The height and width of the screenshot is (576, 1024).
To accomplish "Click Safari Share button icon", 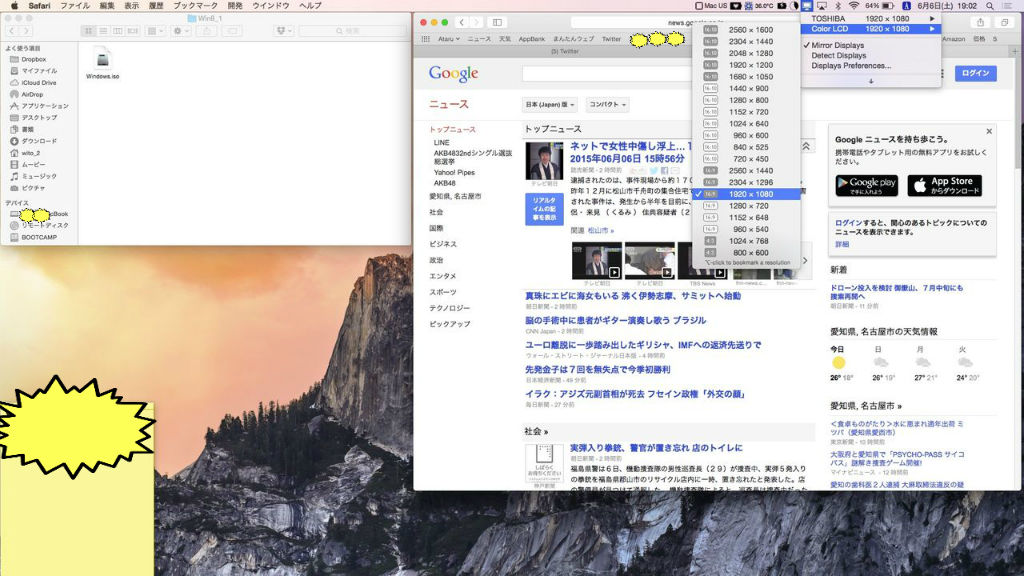I will [x=980, y=22].
